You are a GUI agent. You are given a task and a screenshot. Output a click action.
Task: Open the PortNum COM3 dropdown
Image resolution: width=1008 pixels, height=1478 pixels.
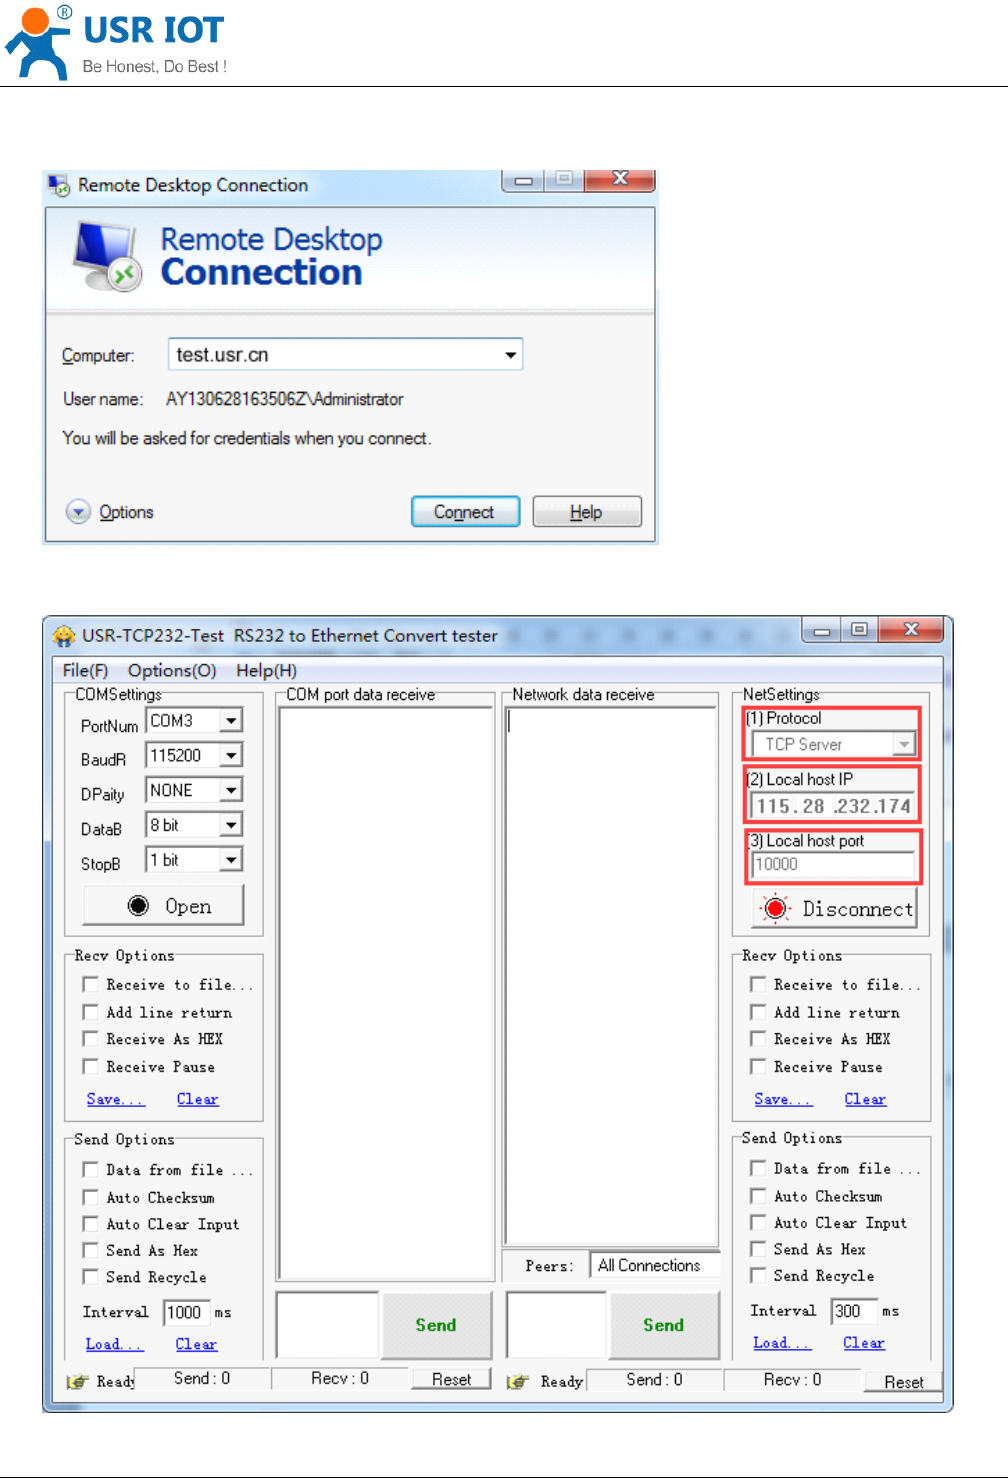(231, 720)
